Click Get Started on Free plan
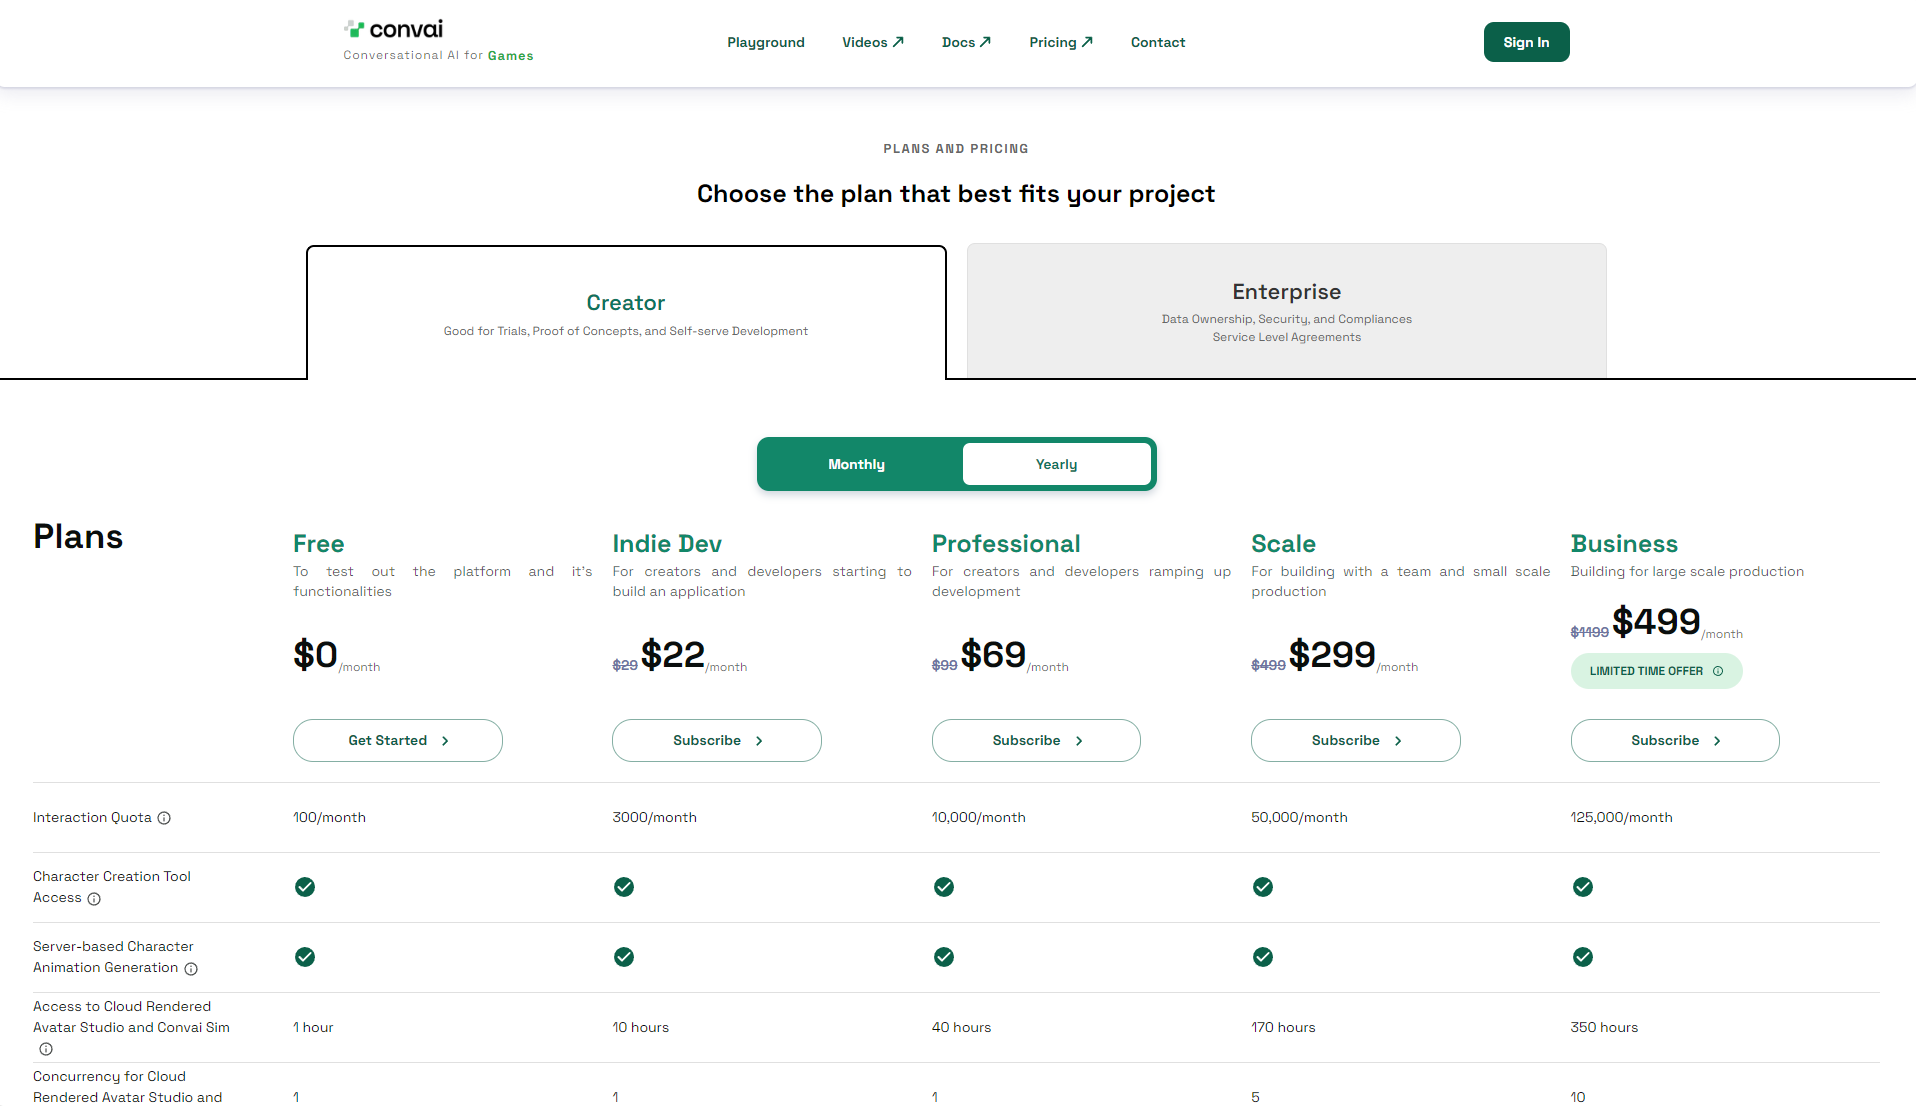1916x1106 pixels. pyautogui.click(x=398, y=740)
